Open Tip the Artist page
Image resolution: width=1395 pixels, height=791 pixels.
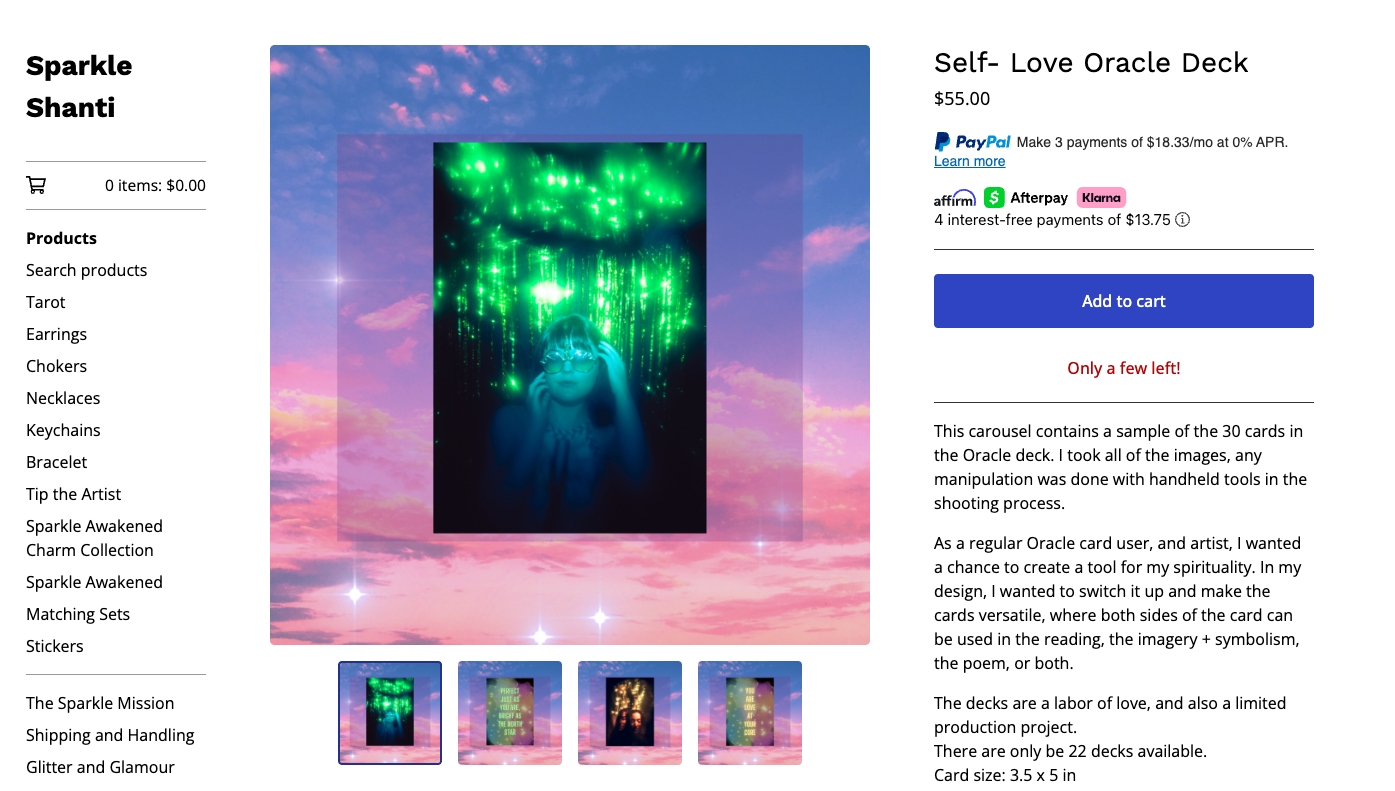73,494
